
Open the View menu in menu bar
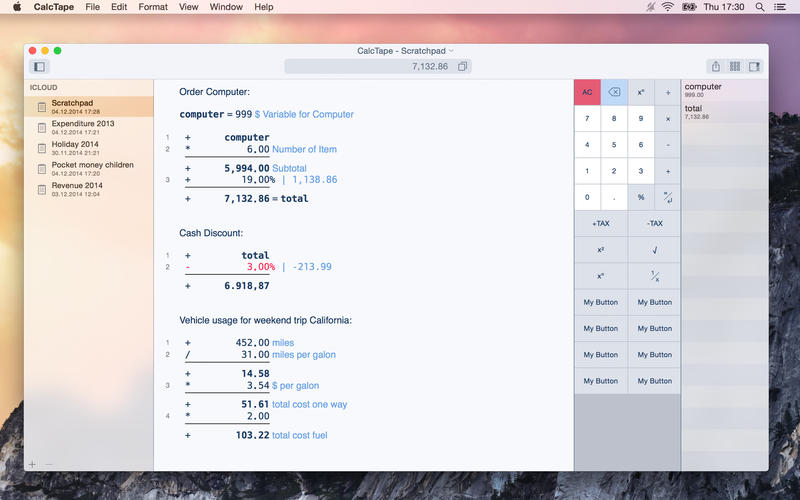pos(188,7)
